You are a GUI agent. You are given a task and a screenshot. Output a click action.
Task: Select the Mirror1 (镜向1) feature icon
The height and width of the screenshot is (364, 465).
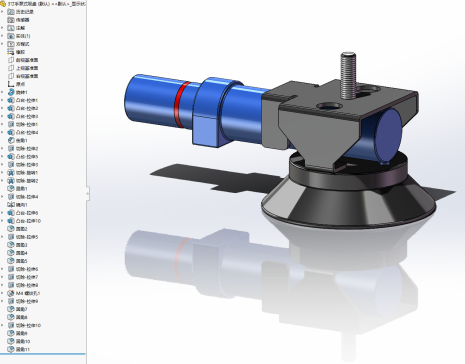pos(11,205)
